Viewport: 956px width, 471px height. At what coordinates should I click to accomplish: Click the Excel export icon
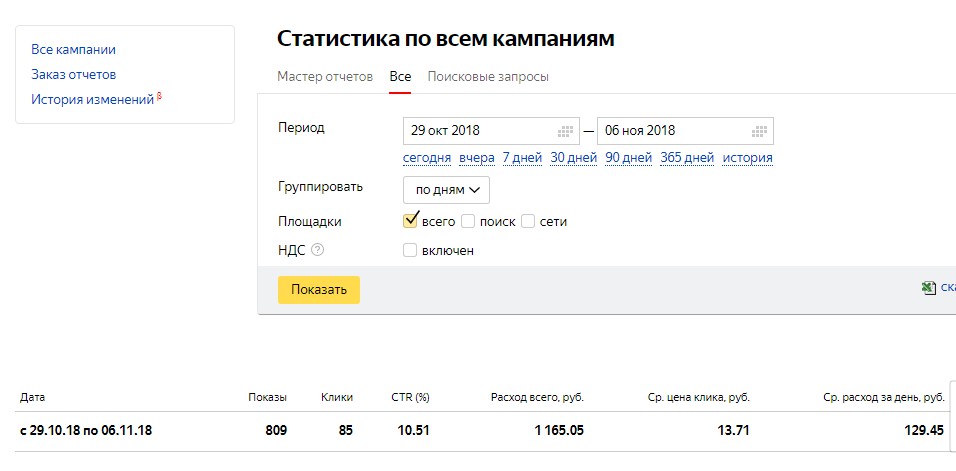[929, 288]
